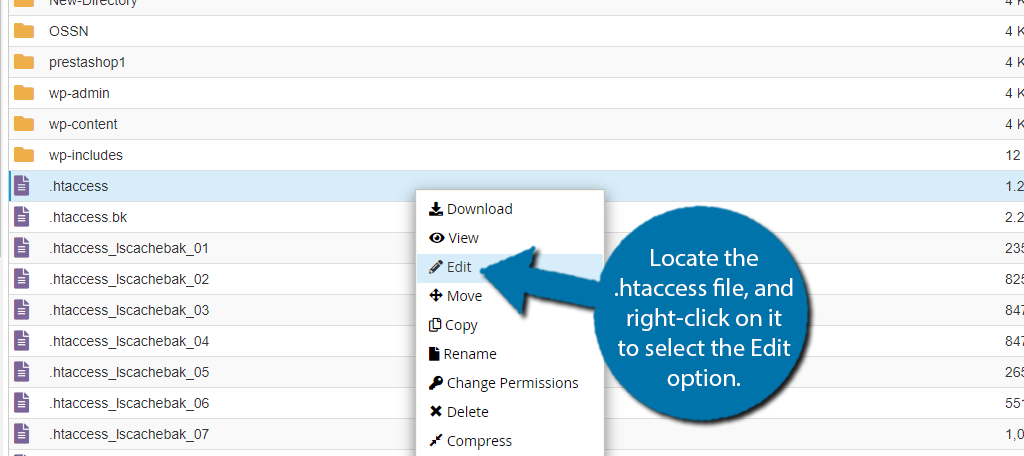
Task: Open Change Permissions from the context menu
Action: click(x=509, y=383)
